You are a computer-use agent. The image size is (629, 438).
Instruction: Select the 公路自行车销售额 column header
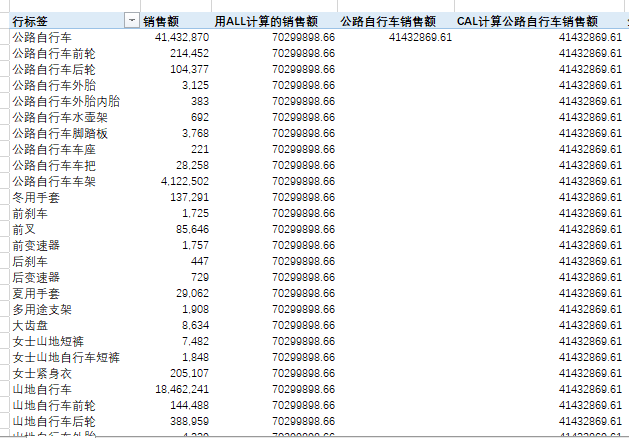(x=388, y=21)
